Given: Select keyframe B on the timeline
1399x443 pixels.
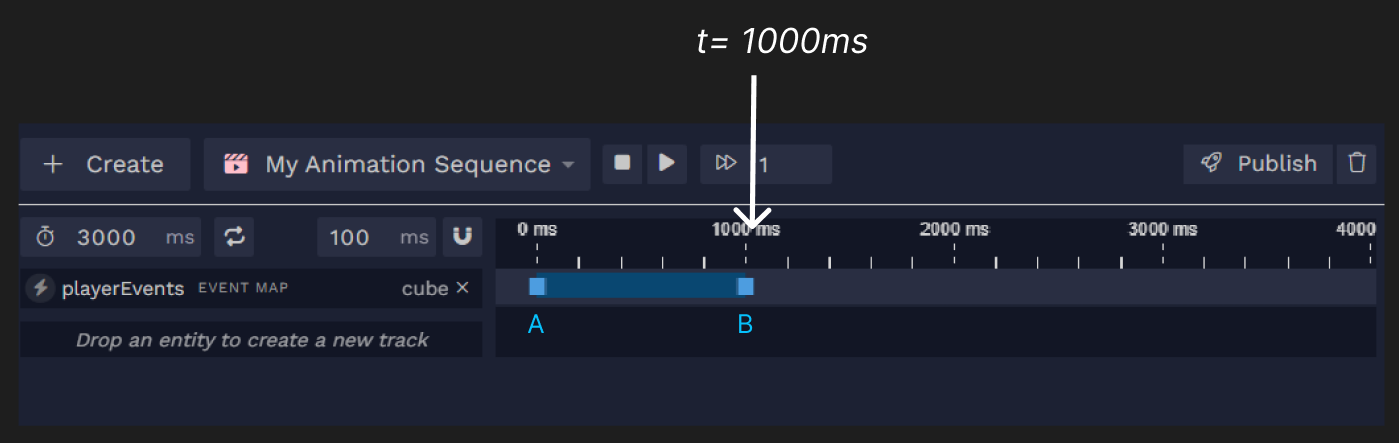Looking at the screenshot, I should point(745,287).
